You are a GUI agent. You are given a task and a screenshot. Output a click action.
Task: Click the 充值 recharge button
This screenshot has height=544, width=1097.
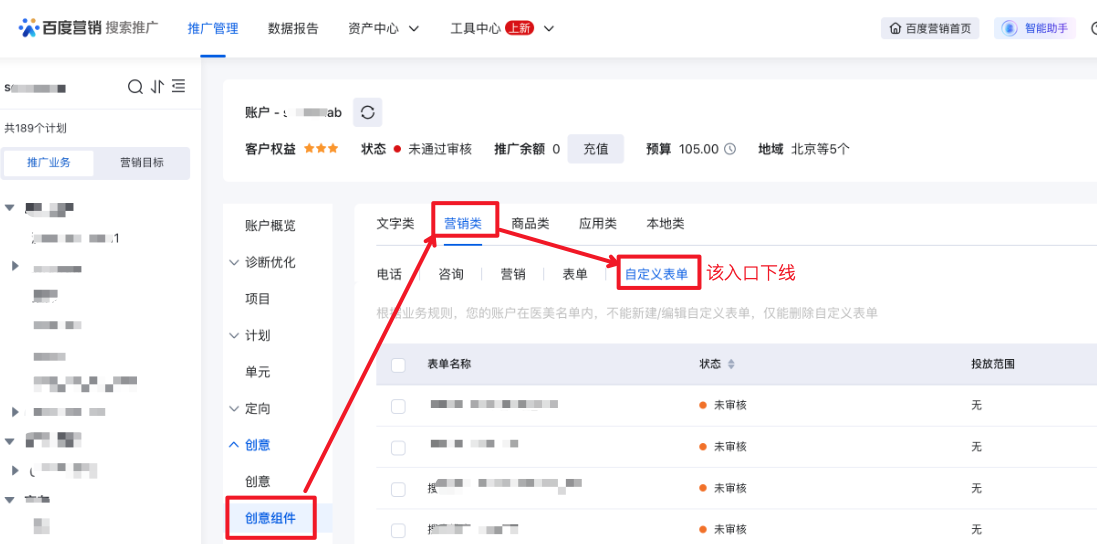tap(596, 149)
